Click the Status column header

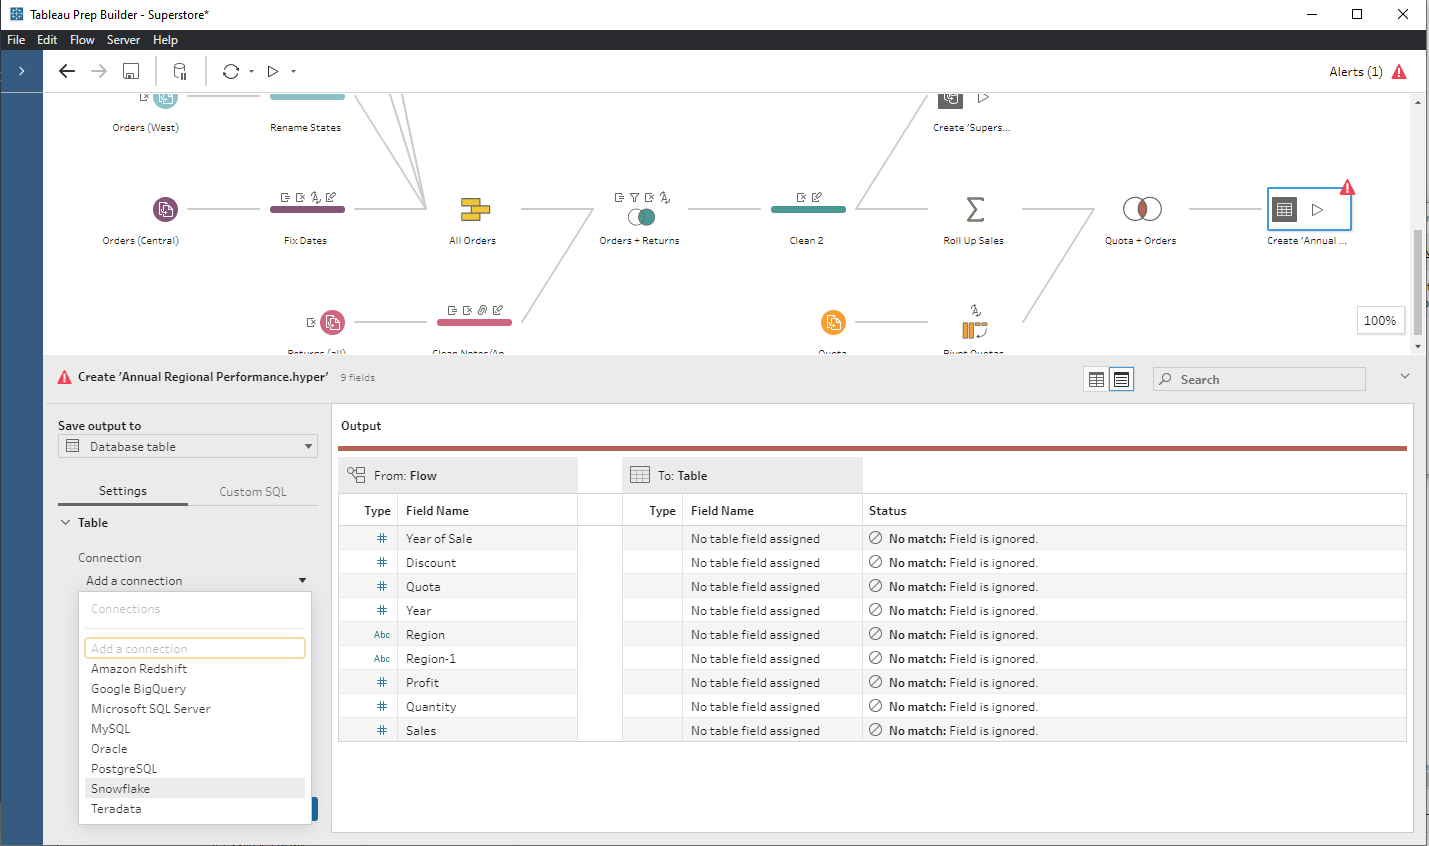point(887,510)
